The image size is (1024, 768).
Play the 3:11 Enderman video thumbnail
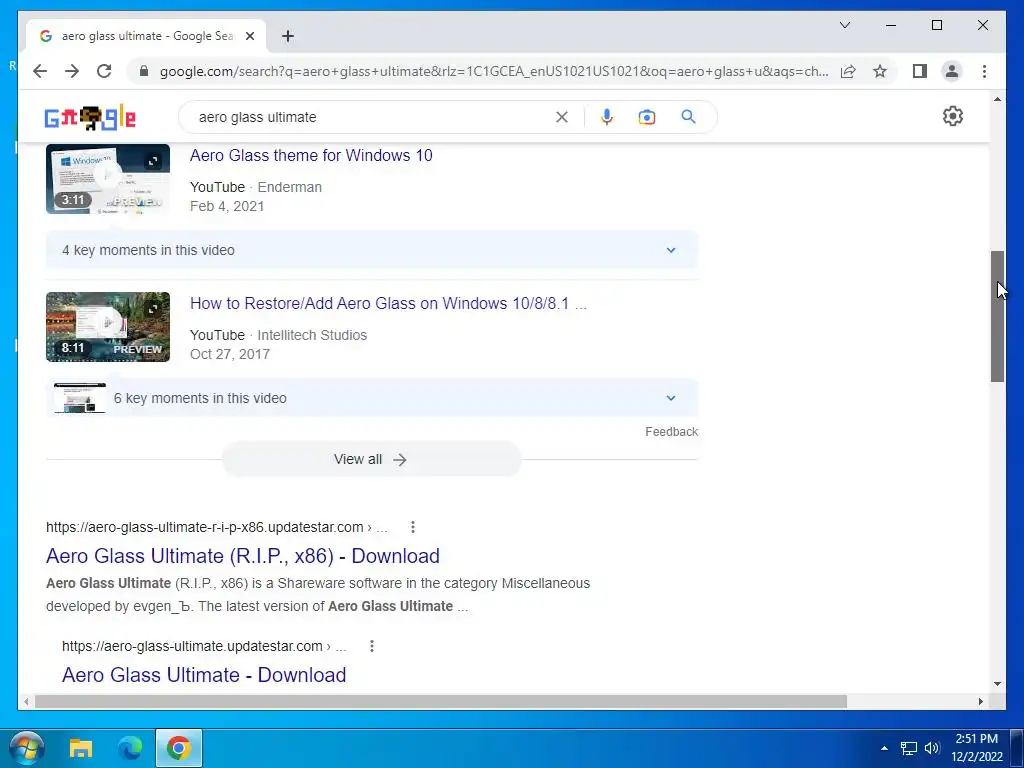[108, 178]
